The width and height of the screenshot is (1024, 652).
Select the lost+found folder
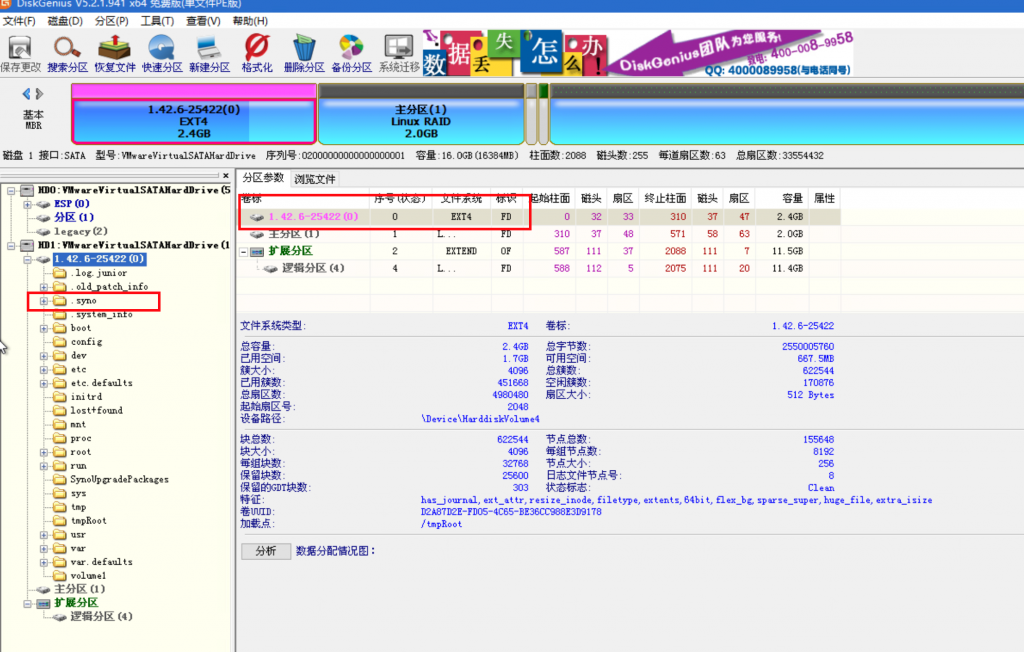pyautogui.click(x=96, y=410)
